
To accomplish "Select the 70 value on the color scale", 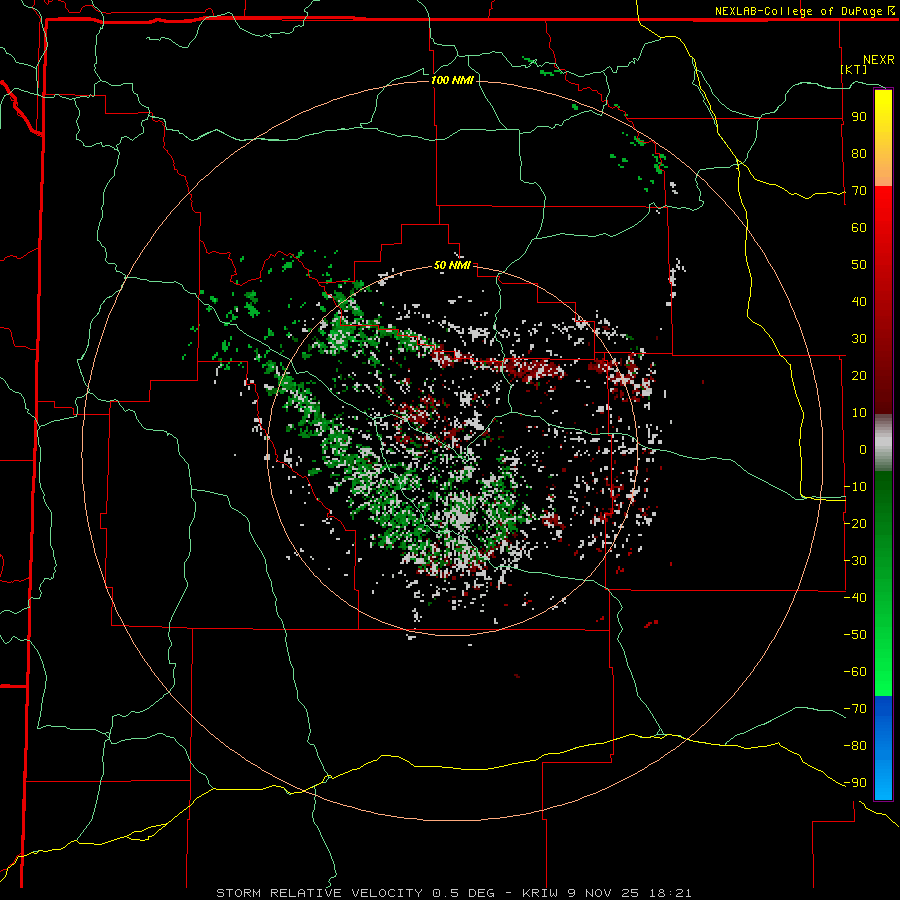I will [x=859, y=191].
